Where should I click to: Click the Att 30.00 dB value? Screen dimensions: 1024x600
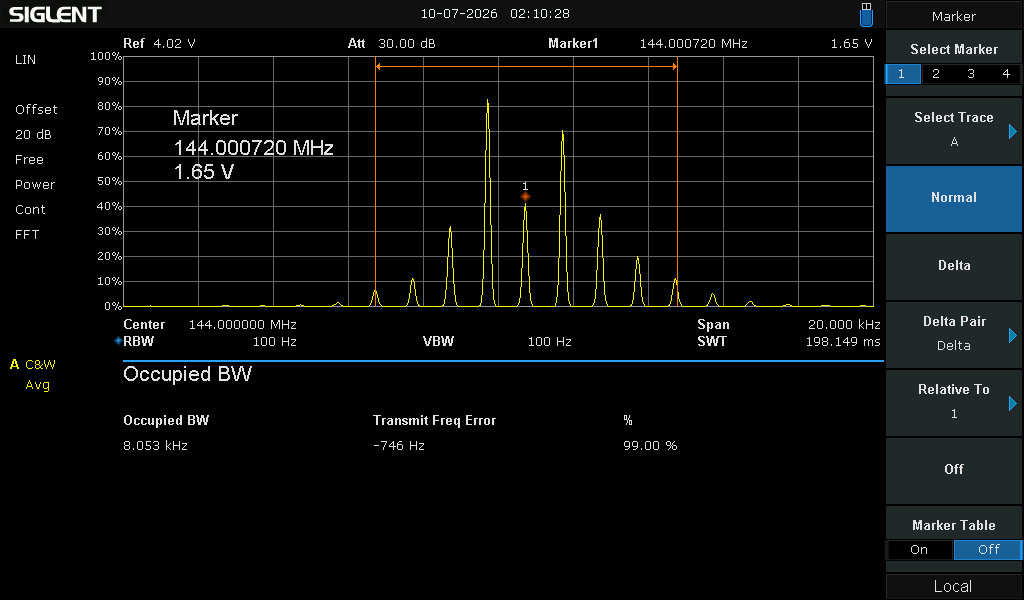point(407,44)
